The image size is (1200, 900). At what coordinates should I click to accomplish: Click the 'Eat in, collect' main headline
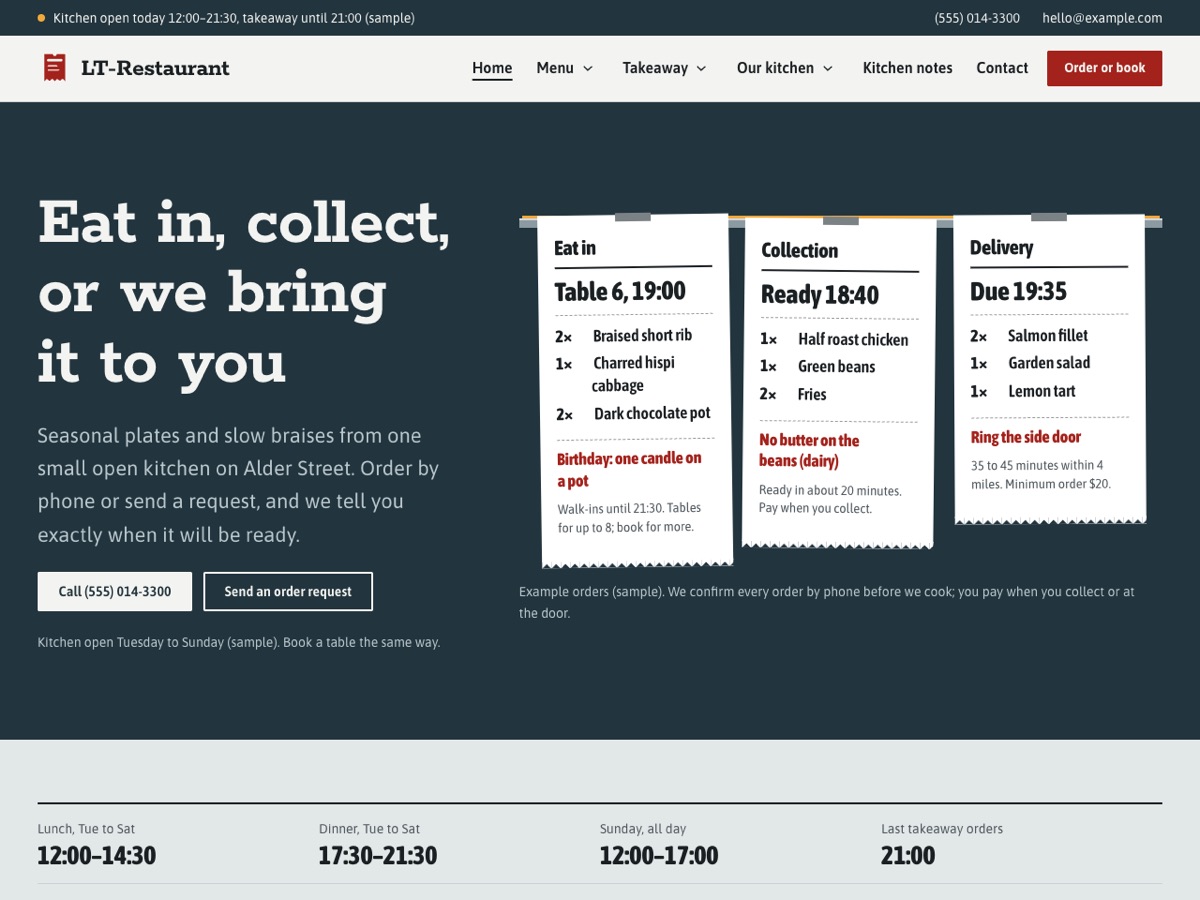[244, 292]
